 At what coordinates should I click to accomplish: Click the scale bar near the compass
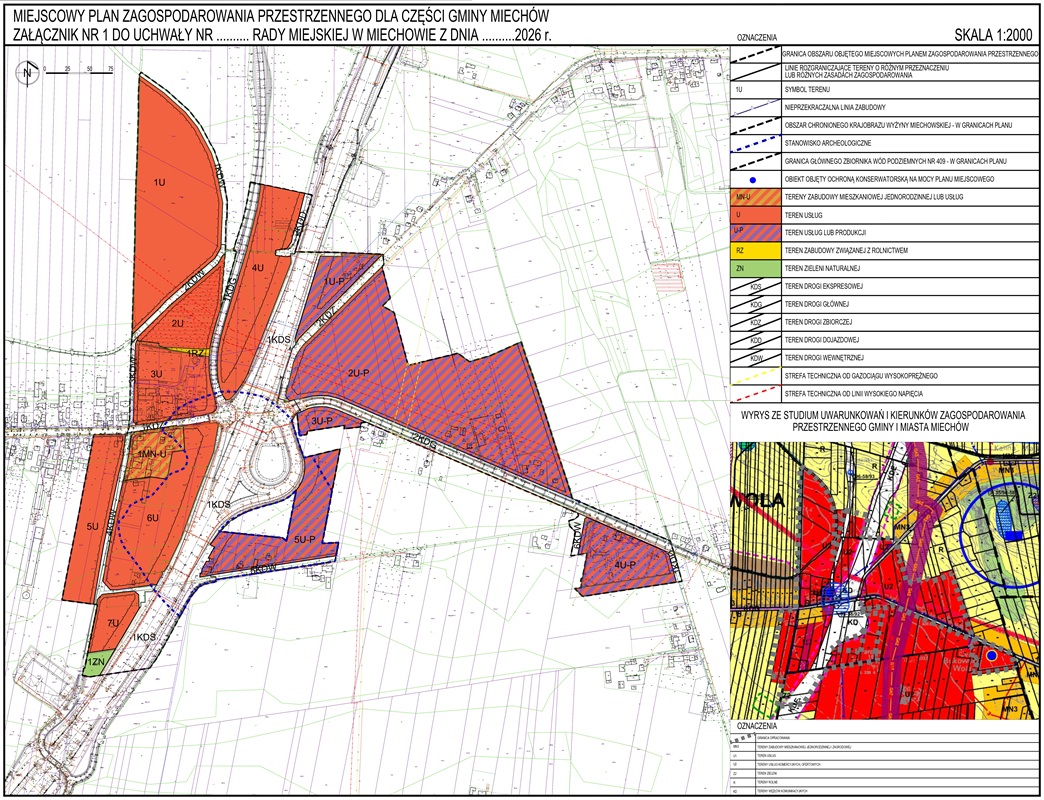point(78,72)
